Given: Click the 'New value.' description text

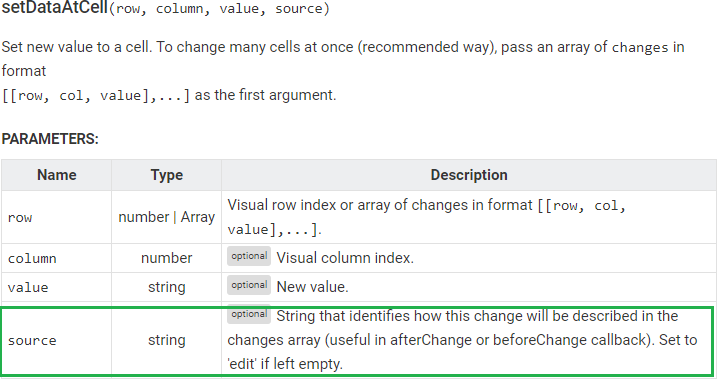Looking at the screenshot, I should (312, 287).
